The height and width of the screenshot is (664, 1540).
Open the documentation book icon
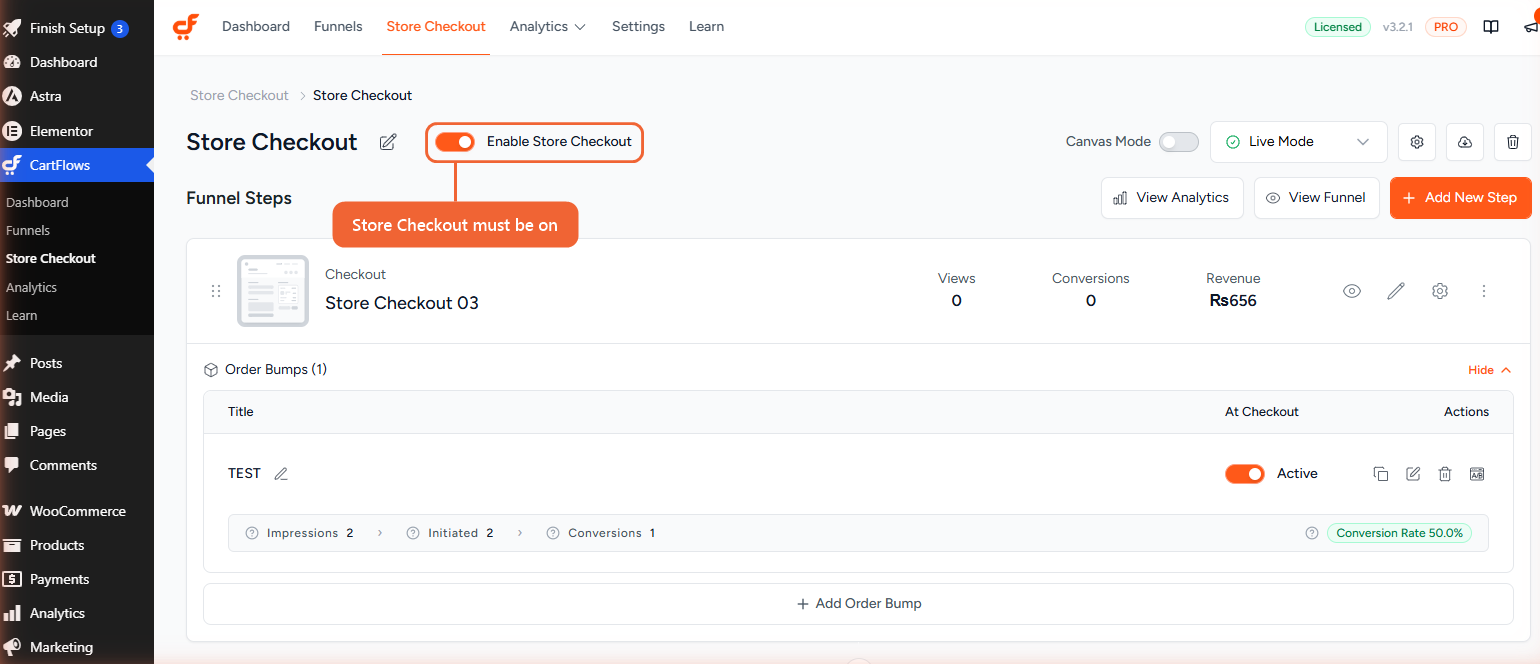(x=1491, y=27)
